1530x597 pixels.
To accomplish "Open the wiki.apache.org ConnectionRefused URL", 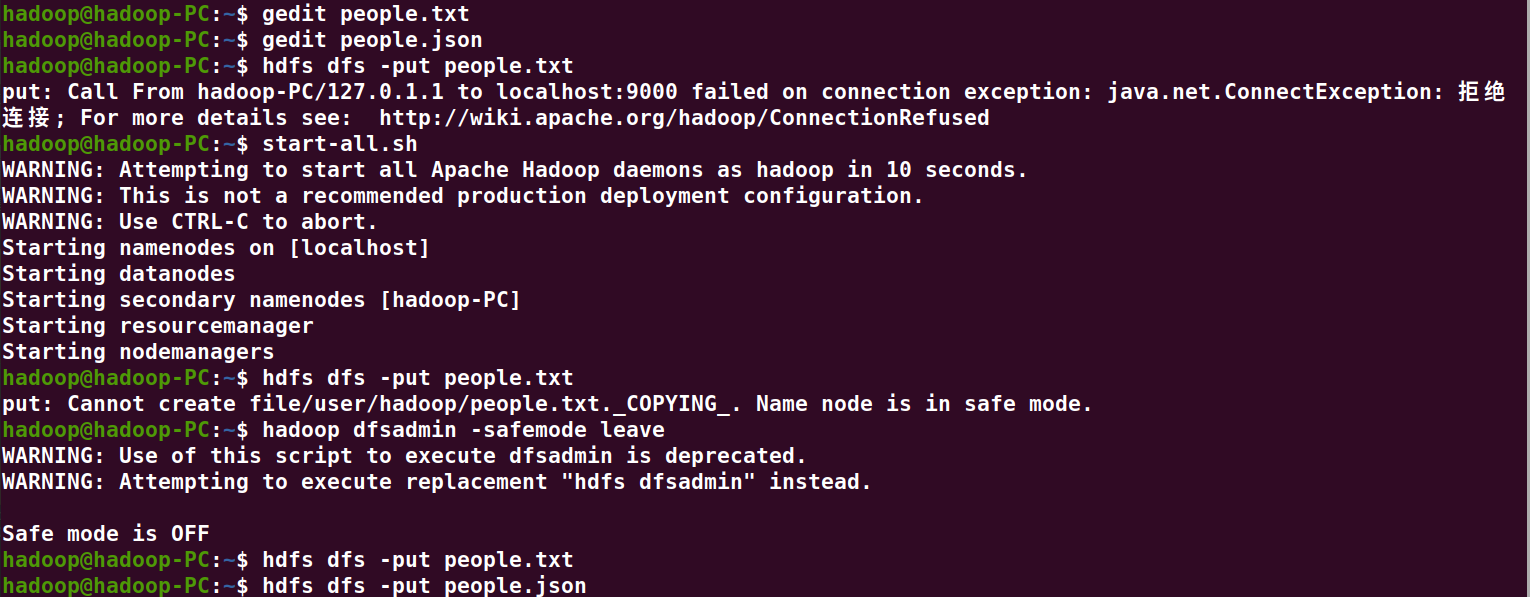I will click(684, 118).
